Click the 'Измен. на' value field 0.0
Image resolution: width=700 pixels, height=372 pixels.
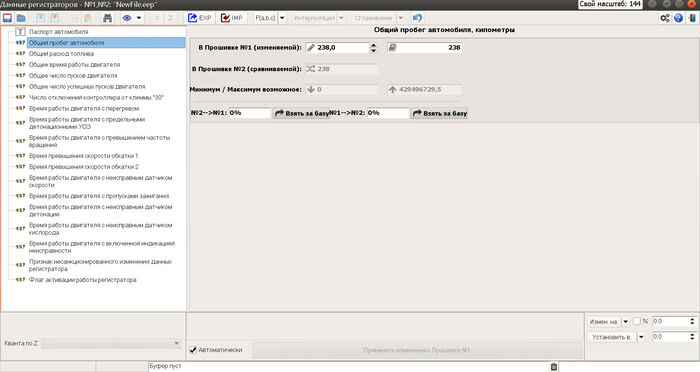671,322
